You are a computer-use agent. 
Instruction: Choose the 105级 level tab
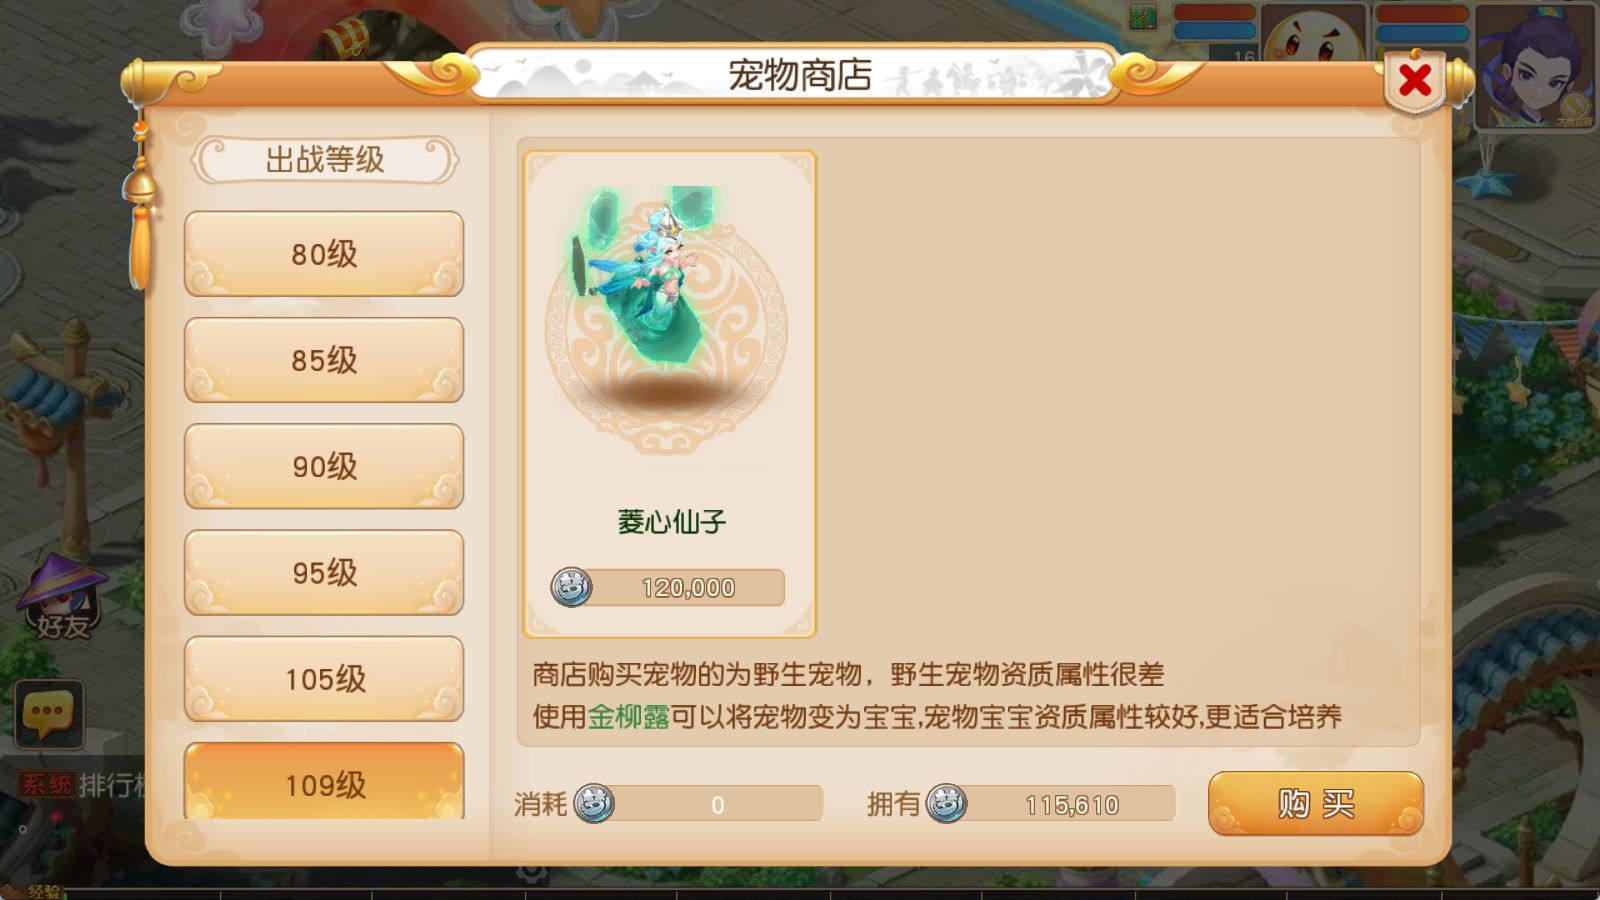click(x=324, y=679)
